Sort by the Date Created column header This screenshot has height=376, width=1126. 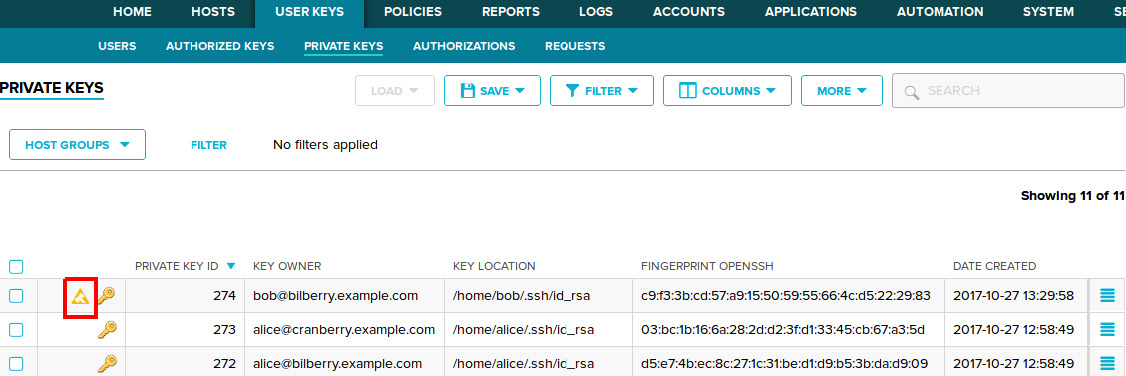point(995,266)
